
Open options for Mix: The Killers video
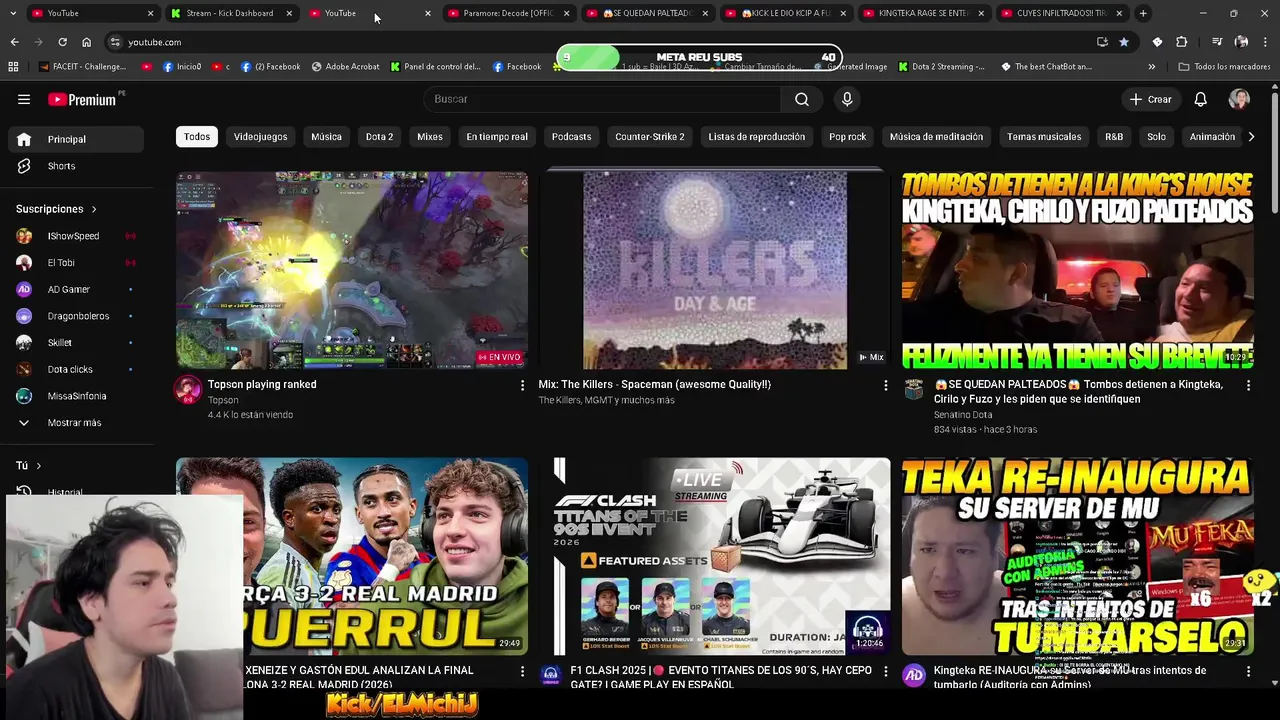885,385
